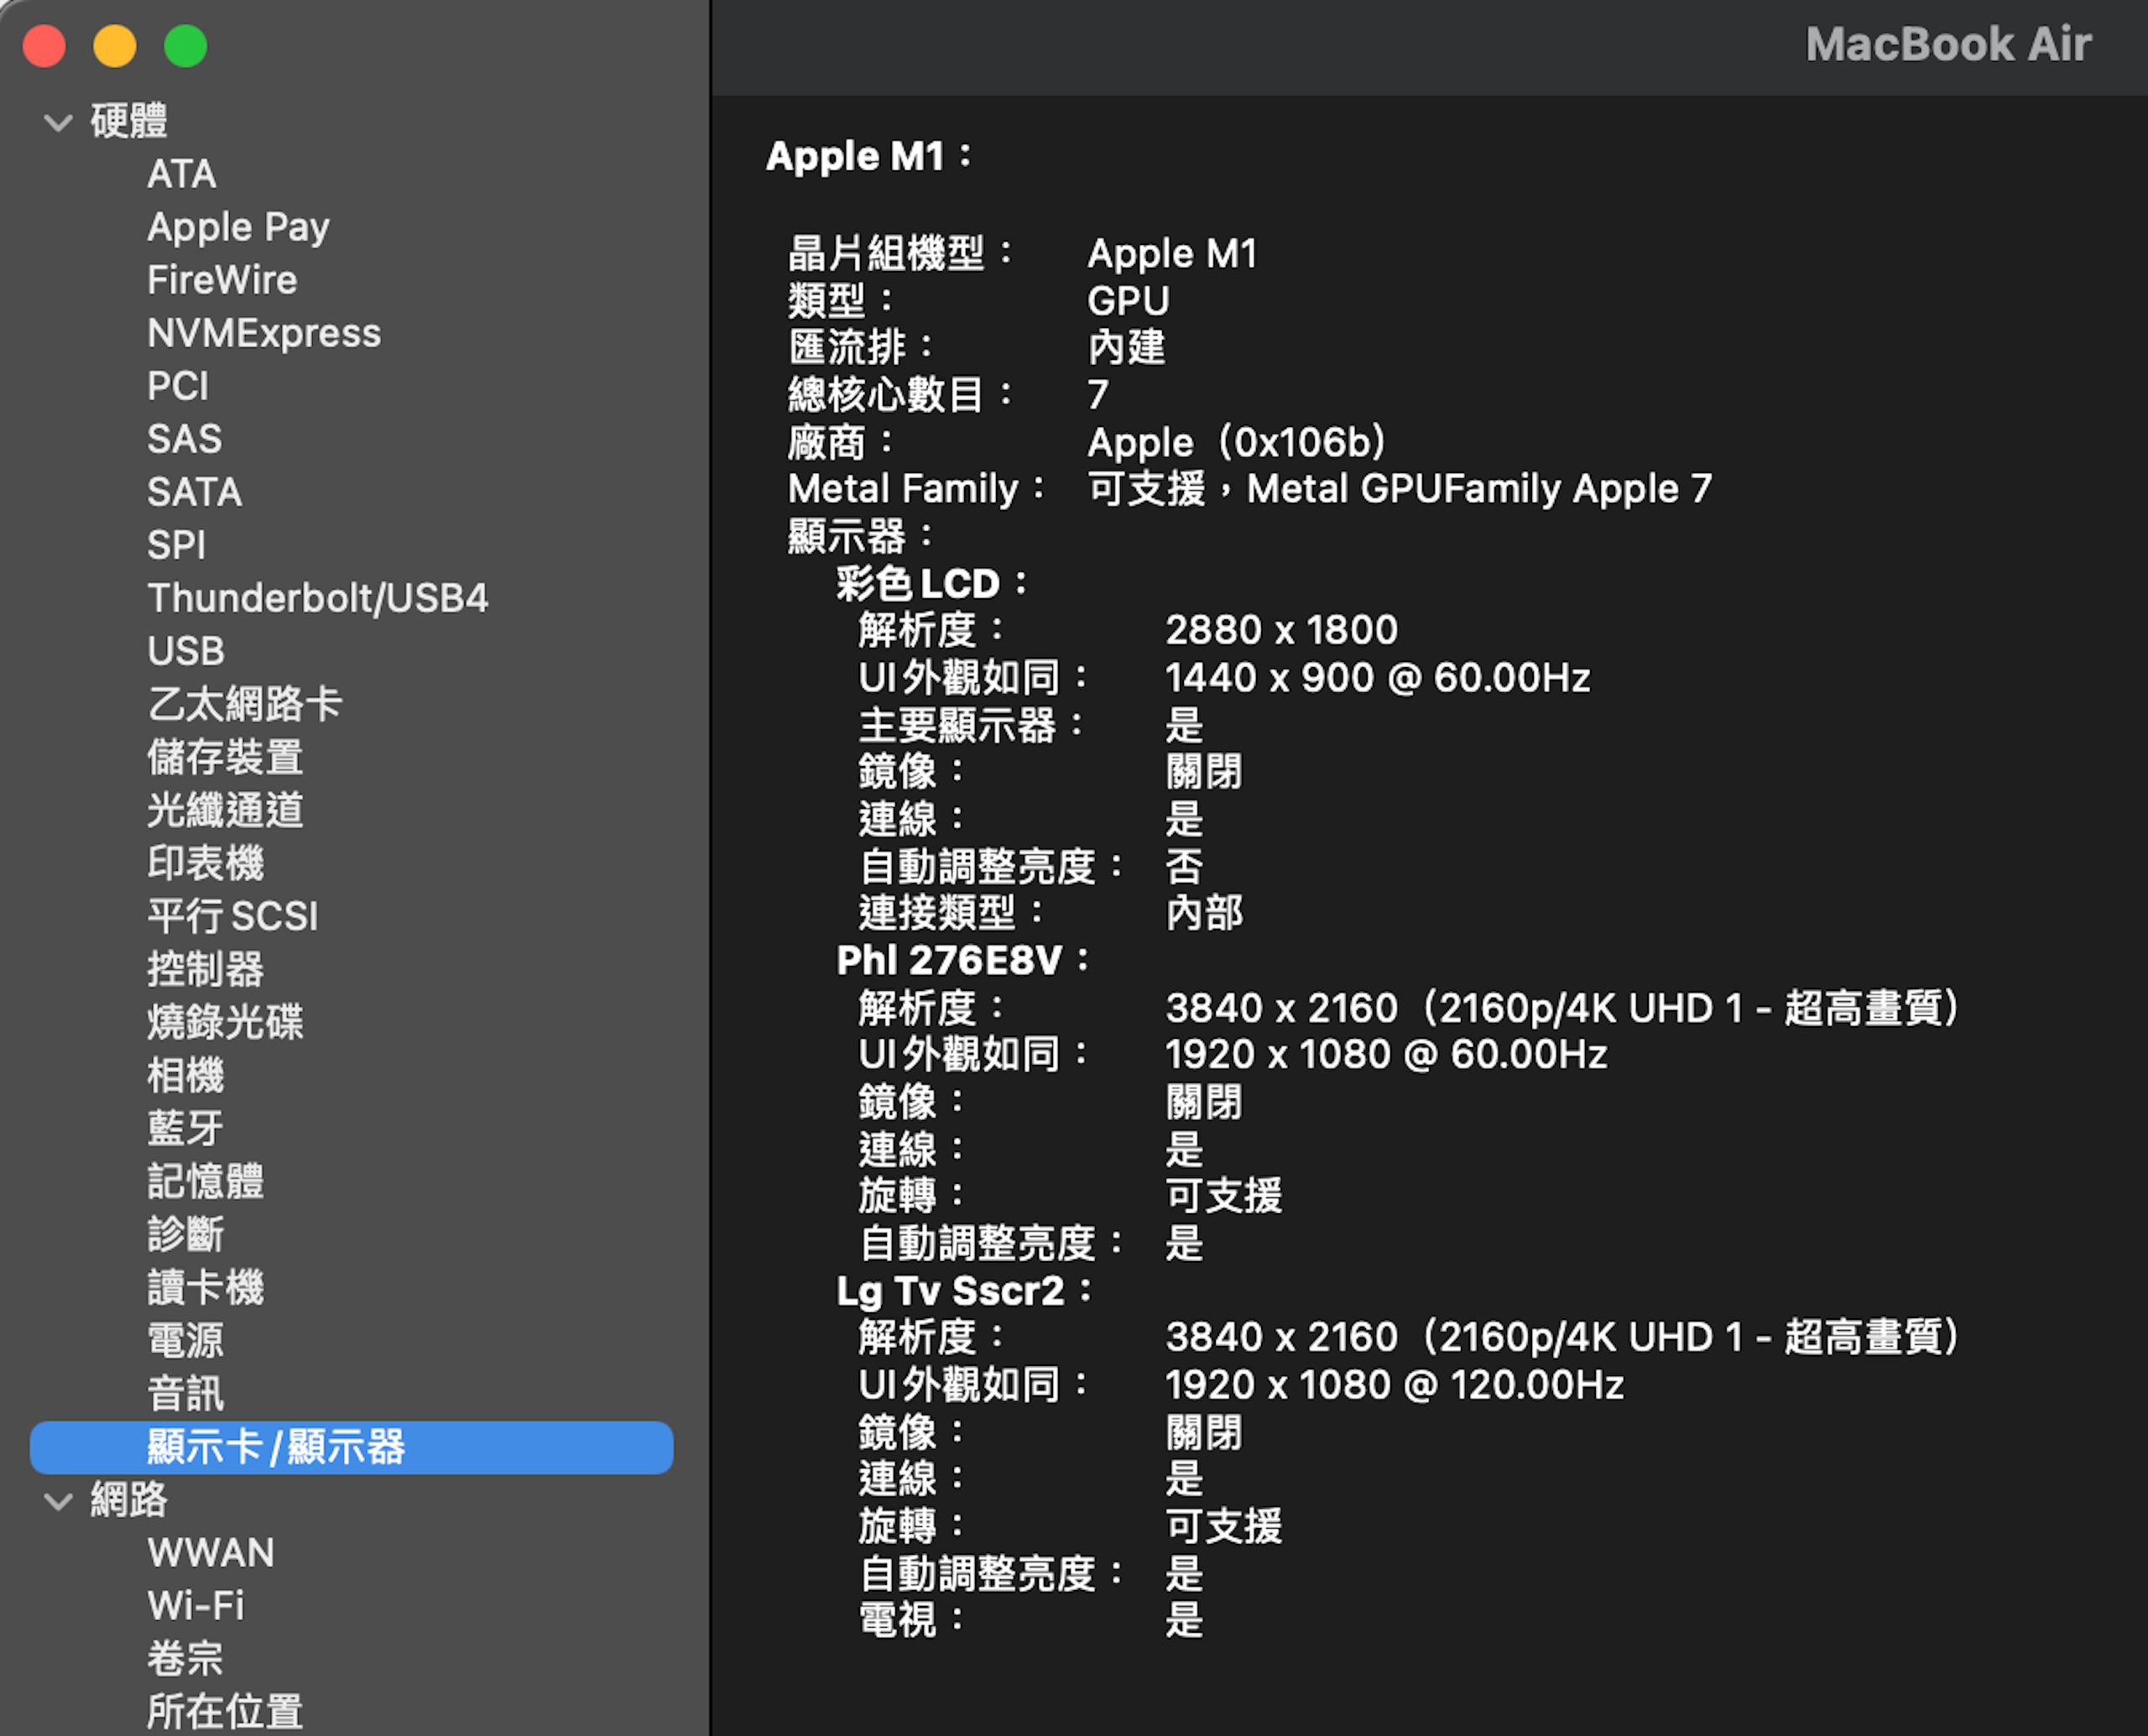This screenshot has height=1736, width=2148.
Task: Click the yellow minimize window button
Action: [x=115, y=46]
